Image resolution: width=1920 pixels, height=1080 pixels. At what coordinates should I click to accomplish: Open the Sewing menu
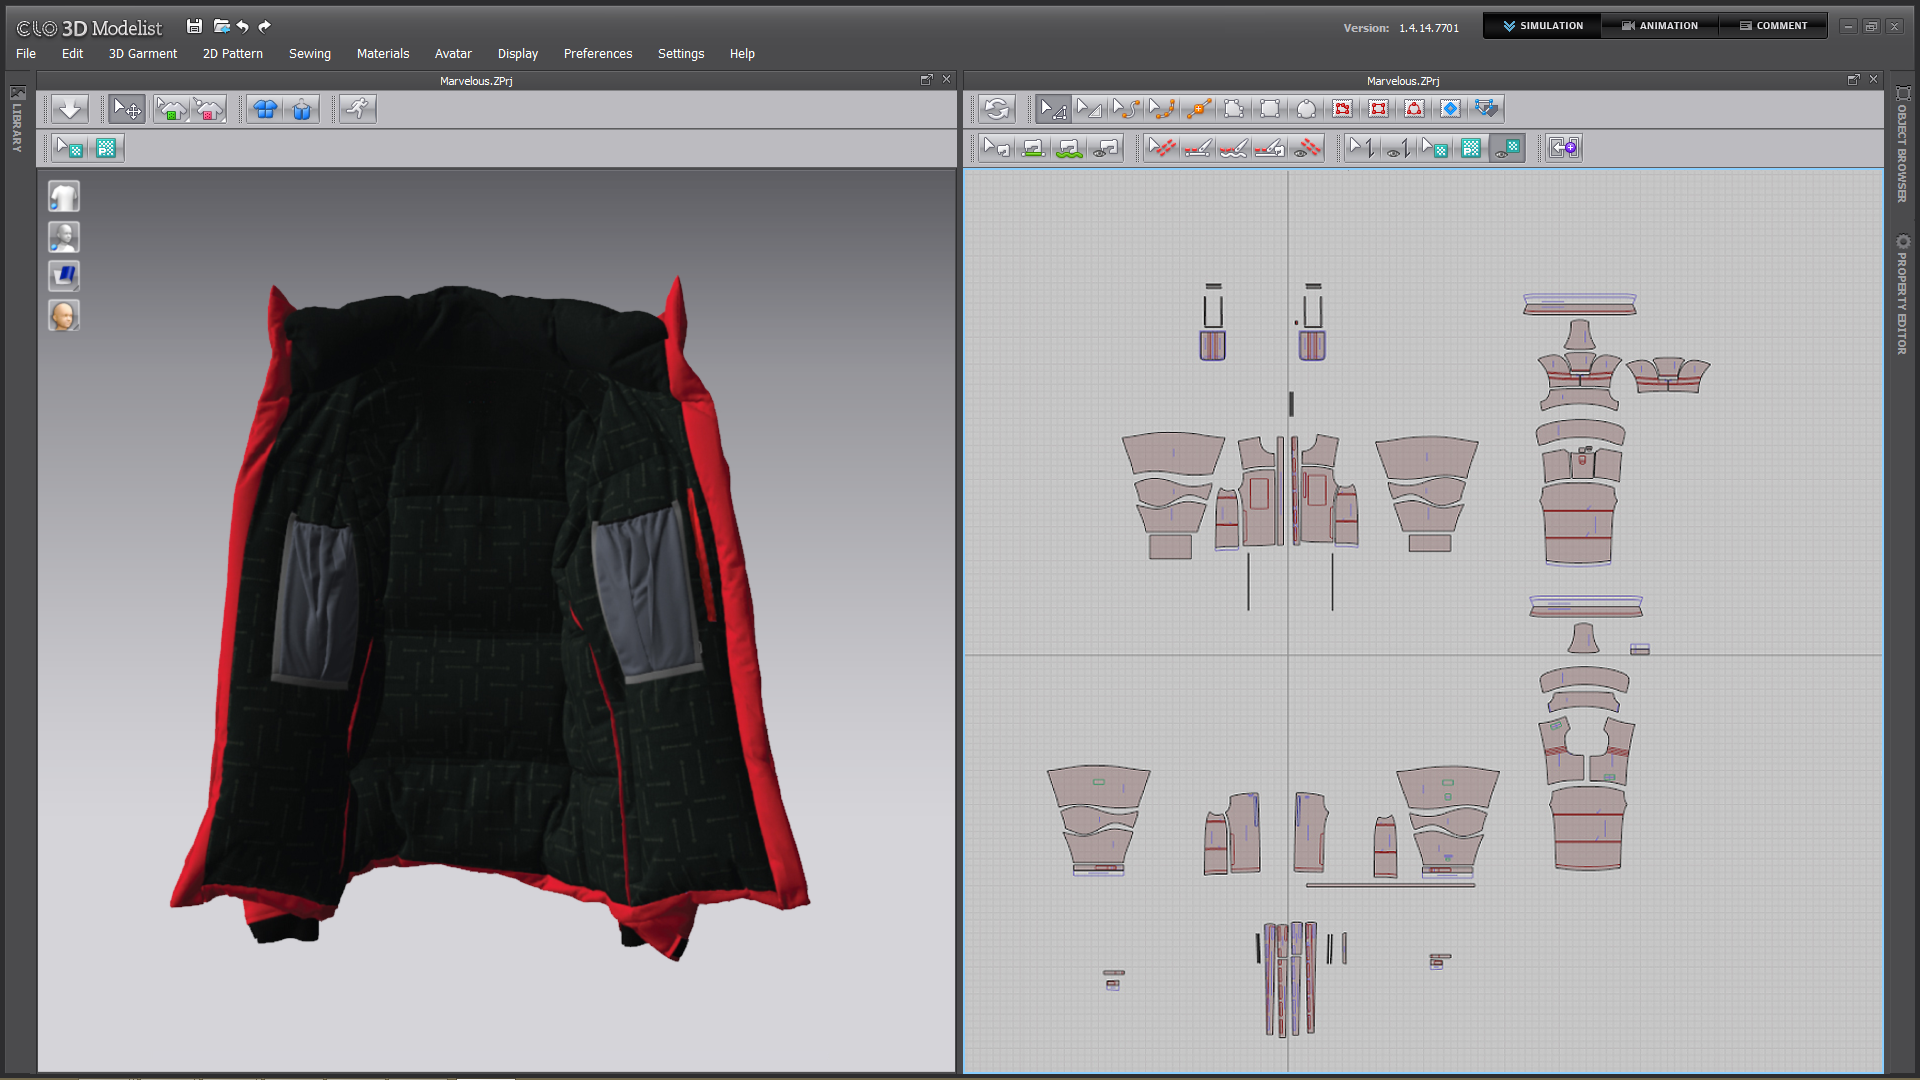[x=309, y=54]
